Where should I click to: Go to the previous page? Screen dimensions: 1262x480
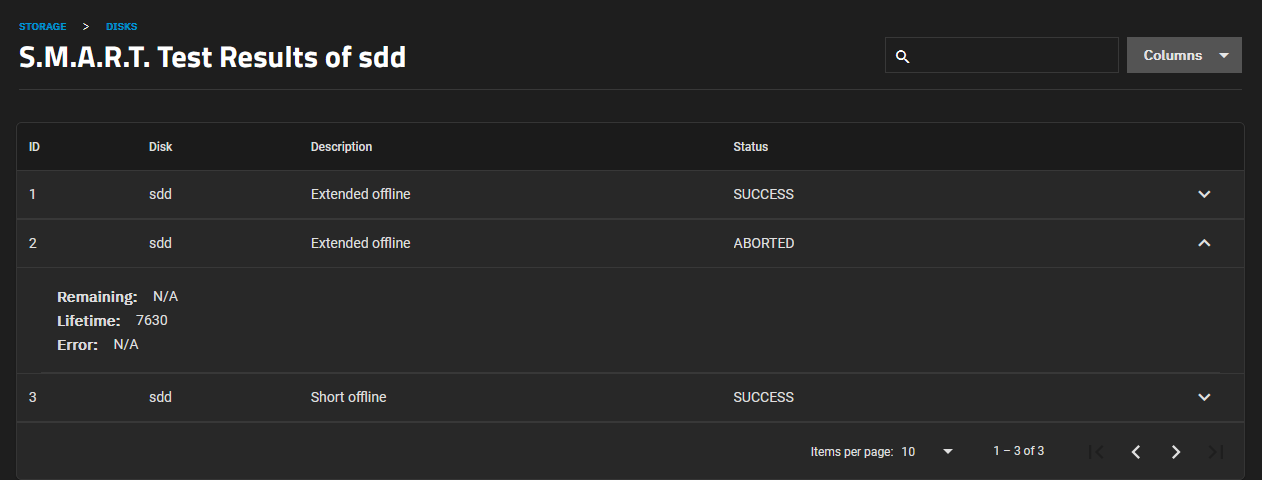[x=1136, y=452]
